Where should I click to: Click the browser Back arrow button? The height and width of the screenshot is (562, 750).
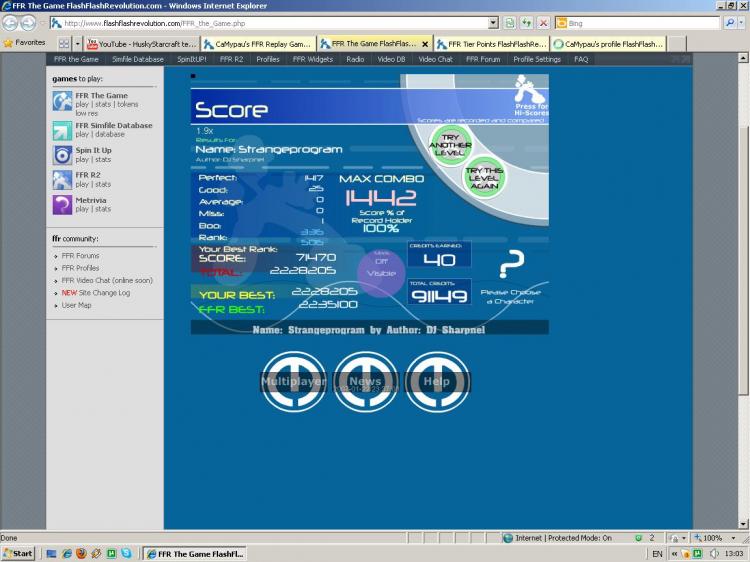coord(11,22)
